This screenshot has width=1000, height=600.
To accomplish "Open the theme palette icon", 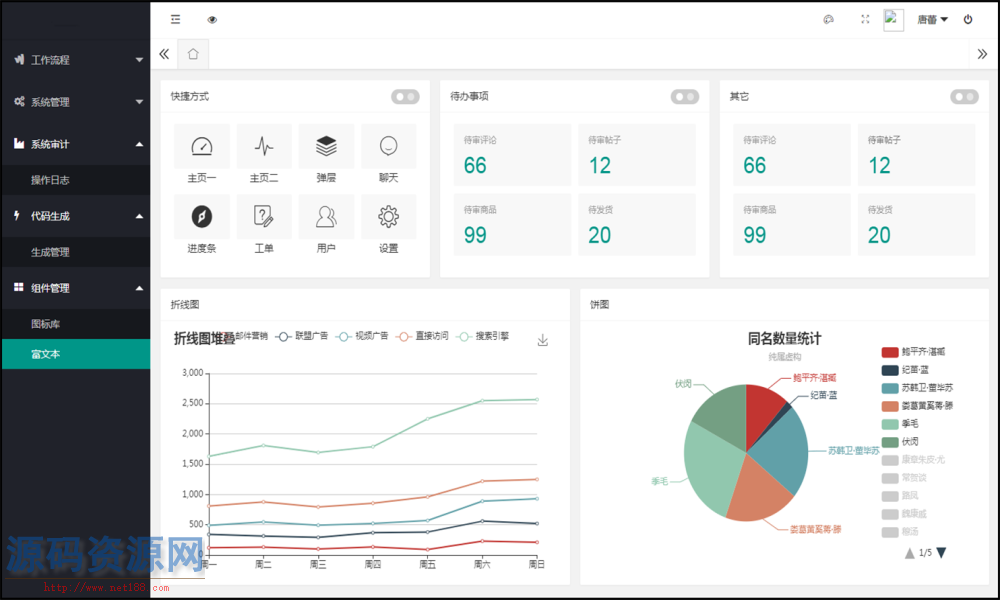I will click(828, 20).
